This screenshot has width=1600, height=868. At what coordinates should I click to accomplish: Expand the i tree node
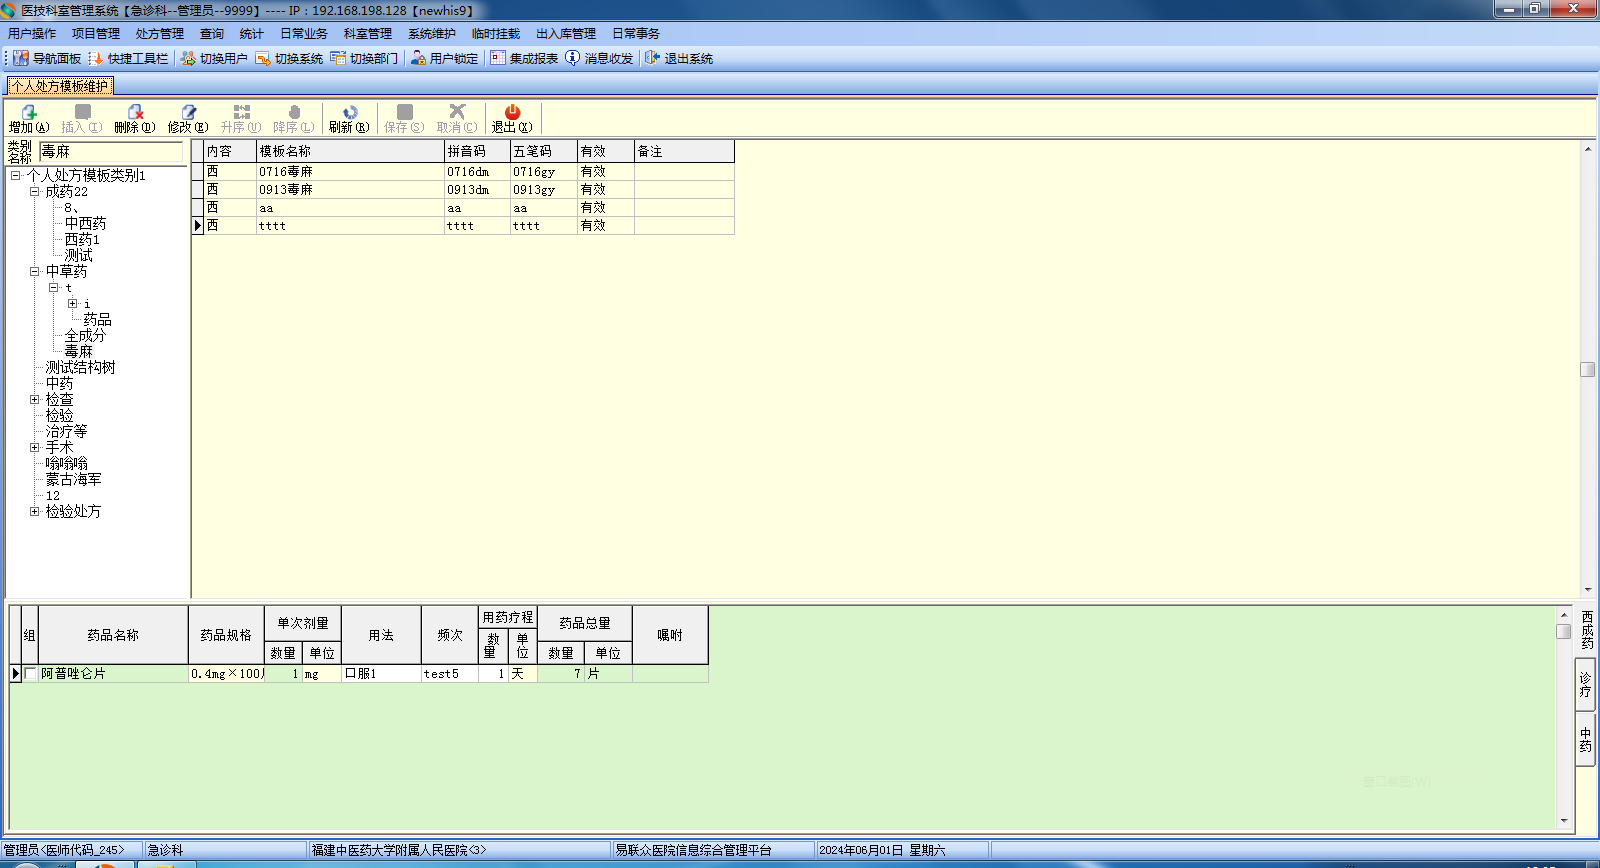pyautogui.click(x=72, y=304)
